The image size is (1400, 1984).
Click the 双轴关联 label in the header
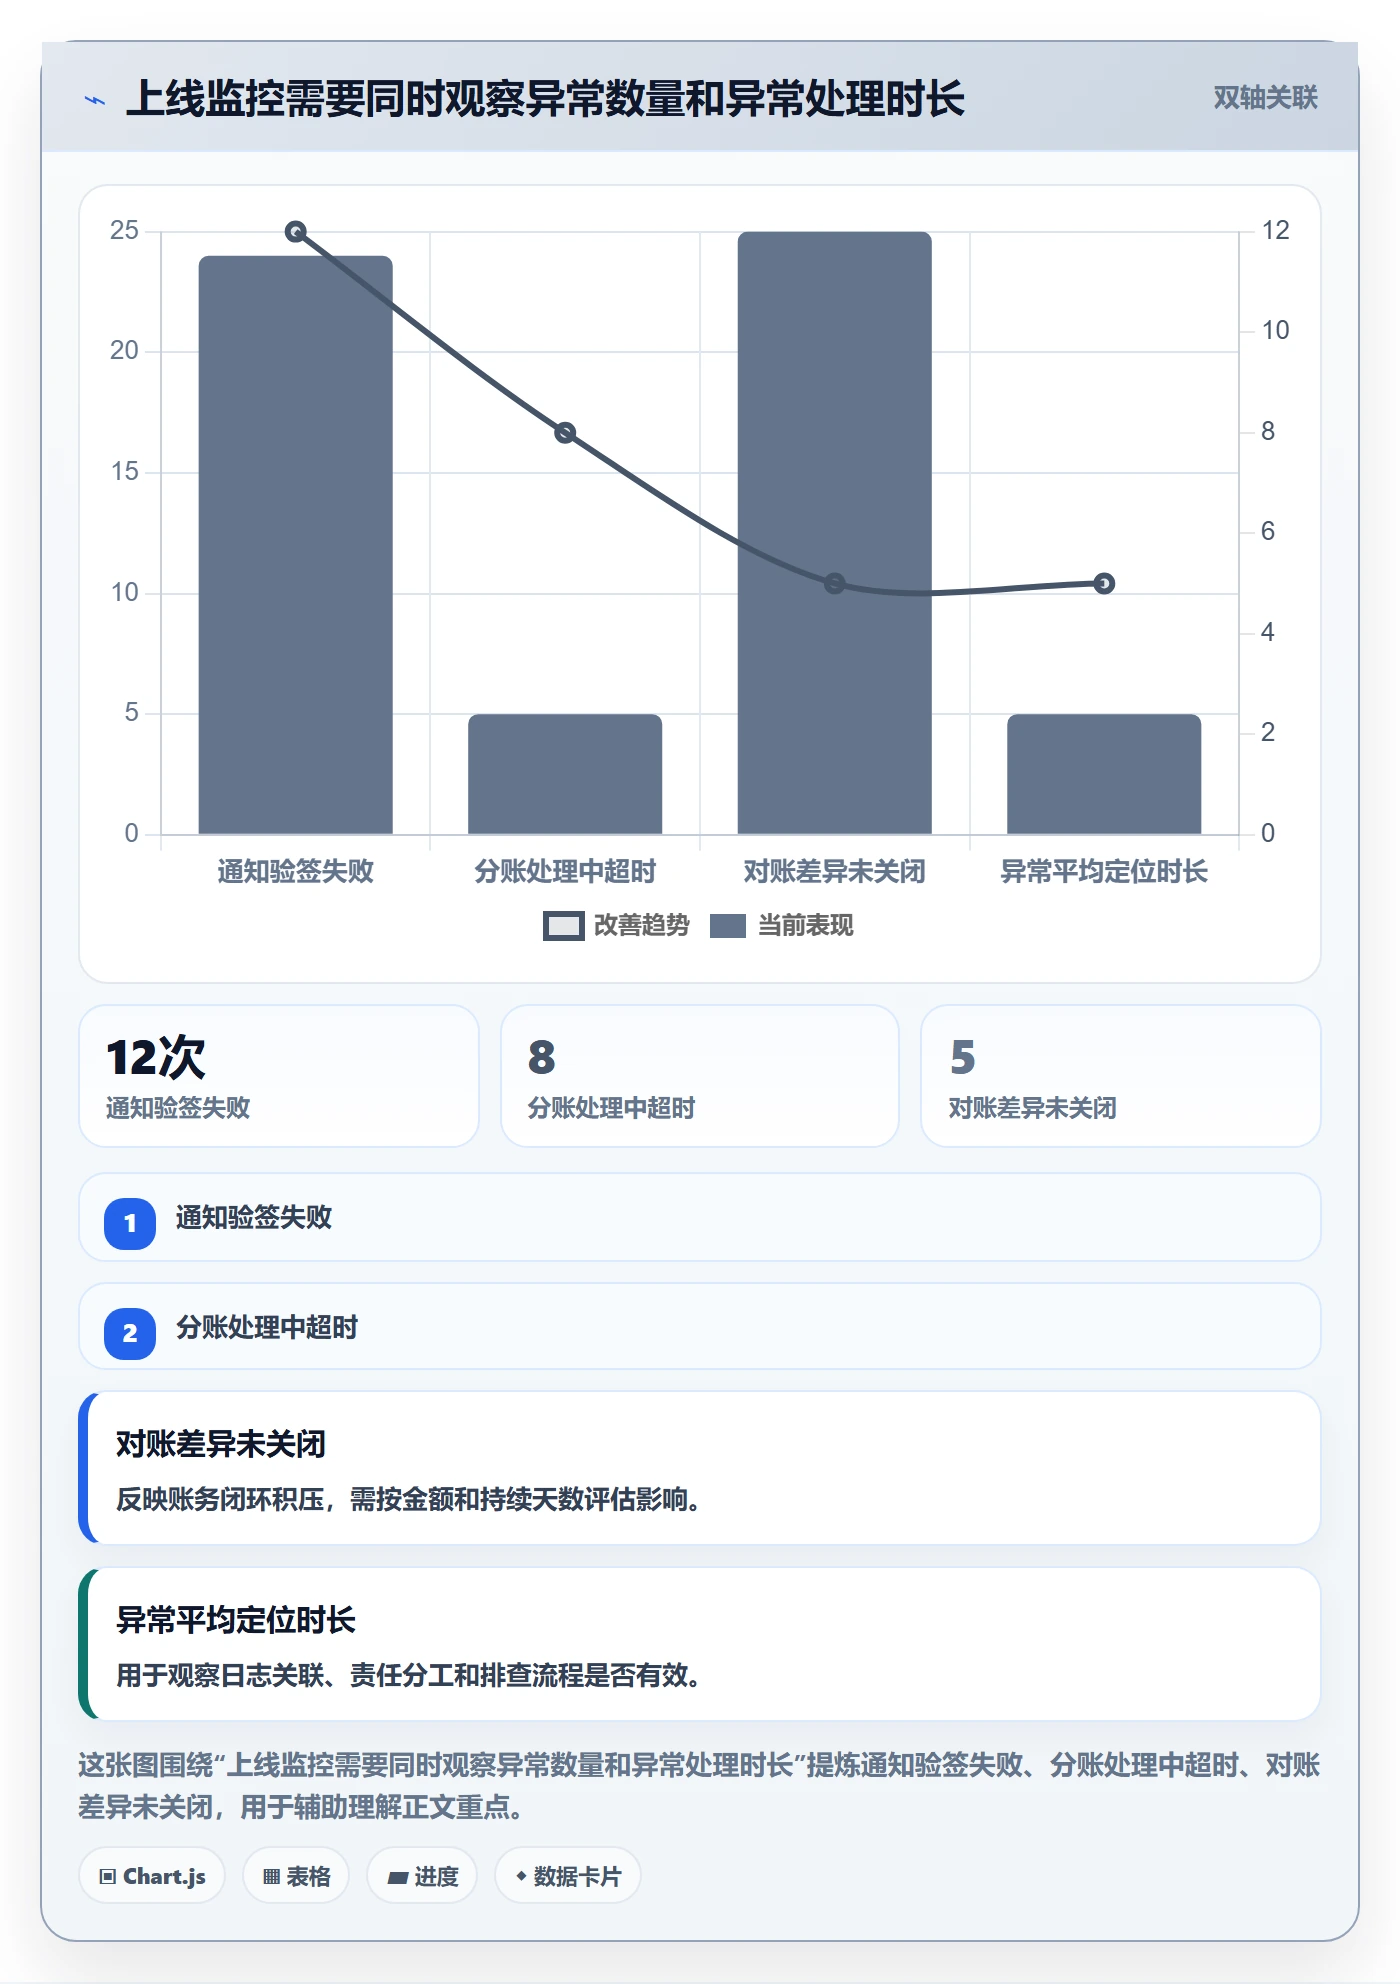pyautogui.click(x=1265, y=98)
